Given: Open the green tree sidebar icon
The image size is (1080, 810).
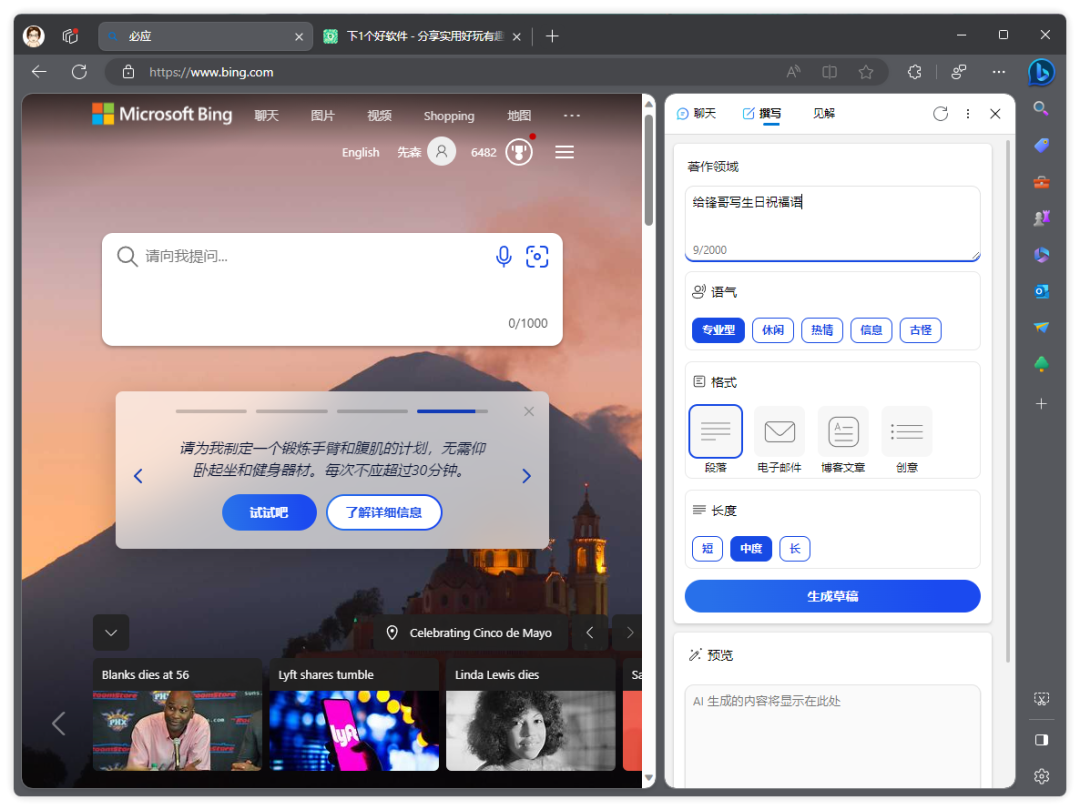Looking at the screenshot, I should coord(1041,364).
